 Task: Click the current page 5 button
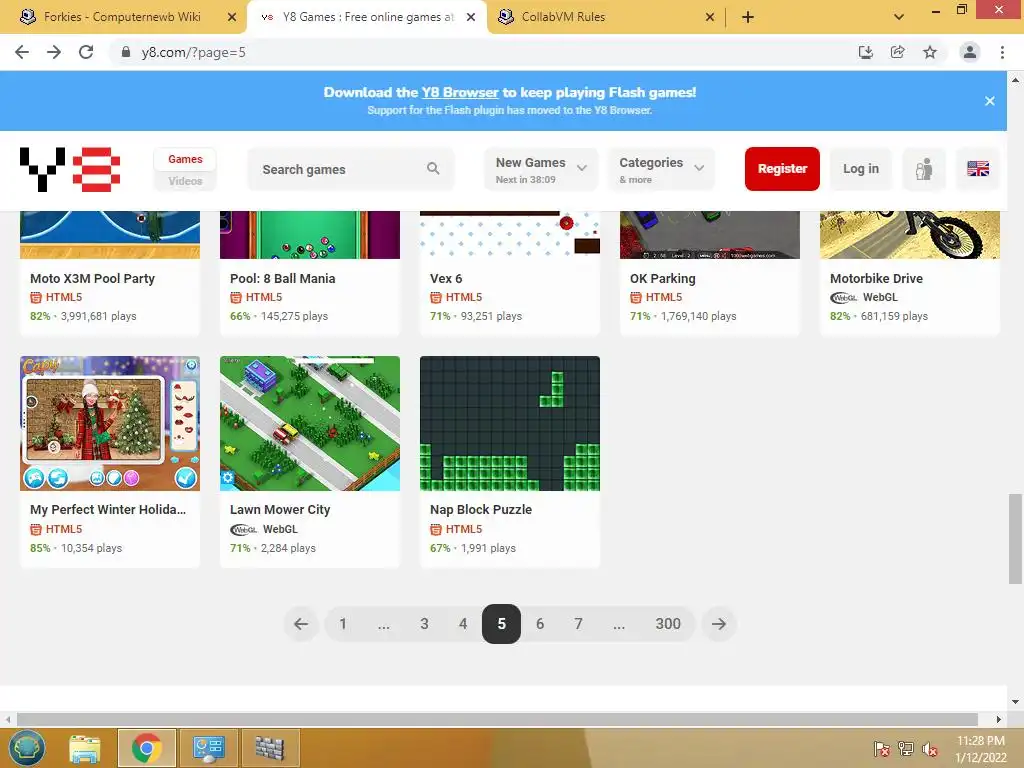[x=501, y=624]
